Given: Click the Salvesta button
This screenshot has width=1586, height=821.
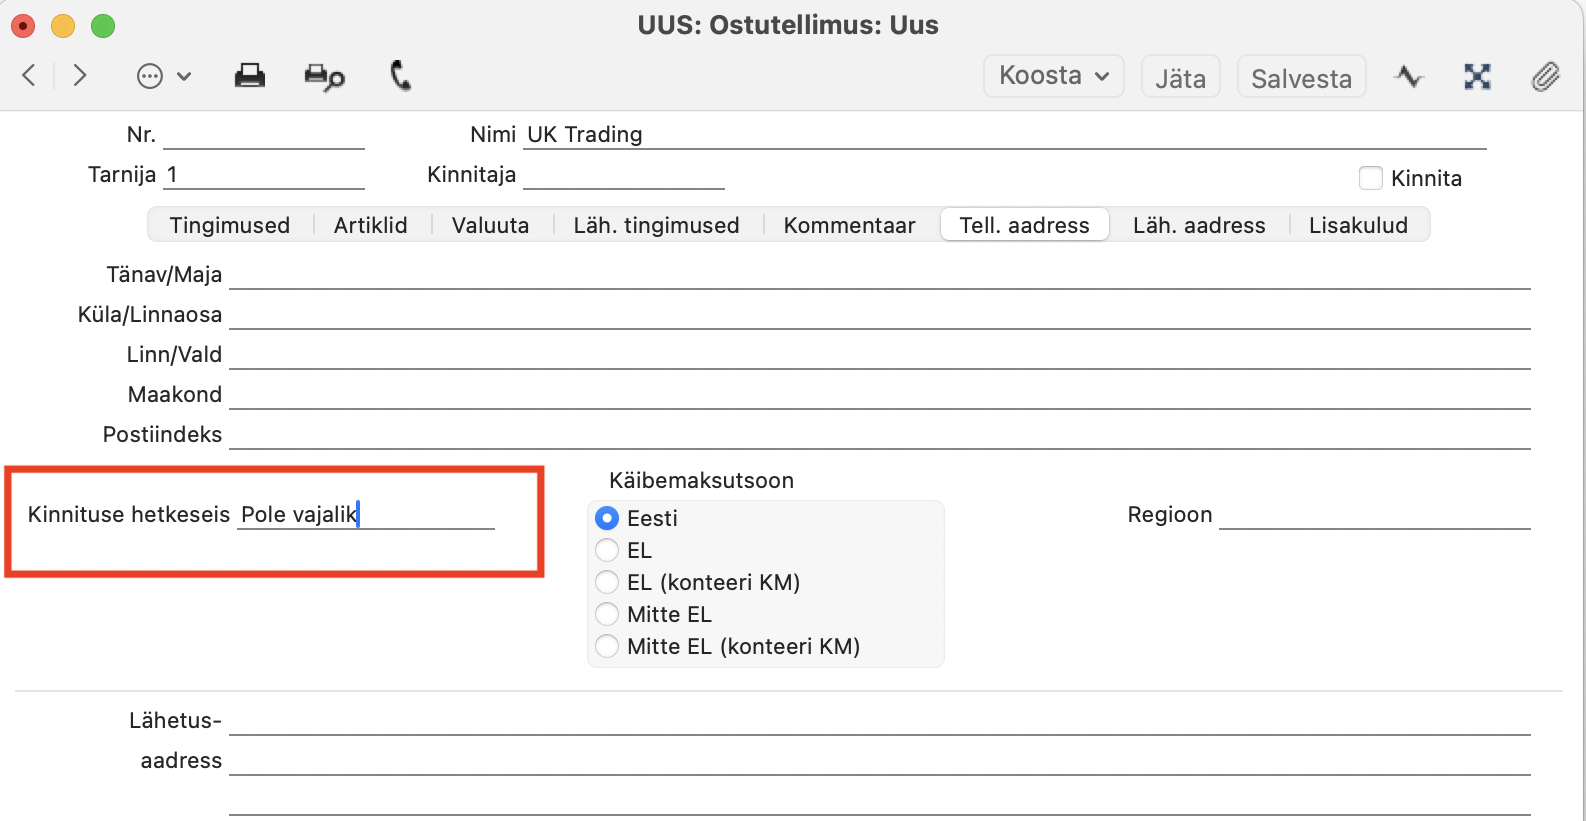Looking at the screenshot, I should [x=1301, y=77].
